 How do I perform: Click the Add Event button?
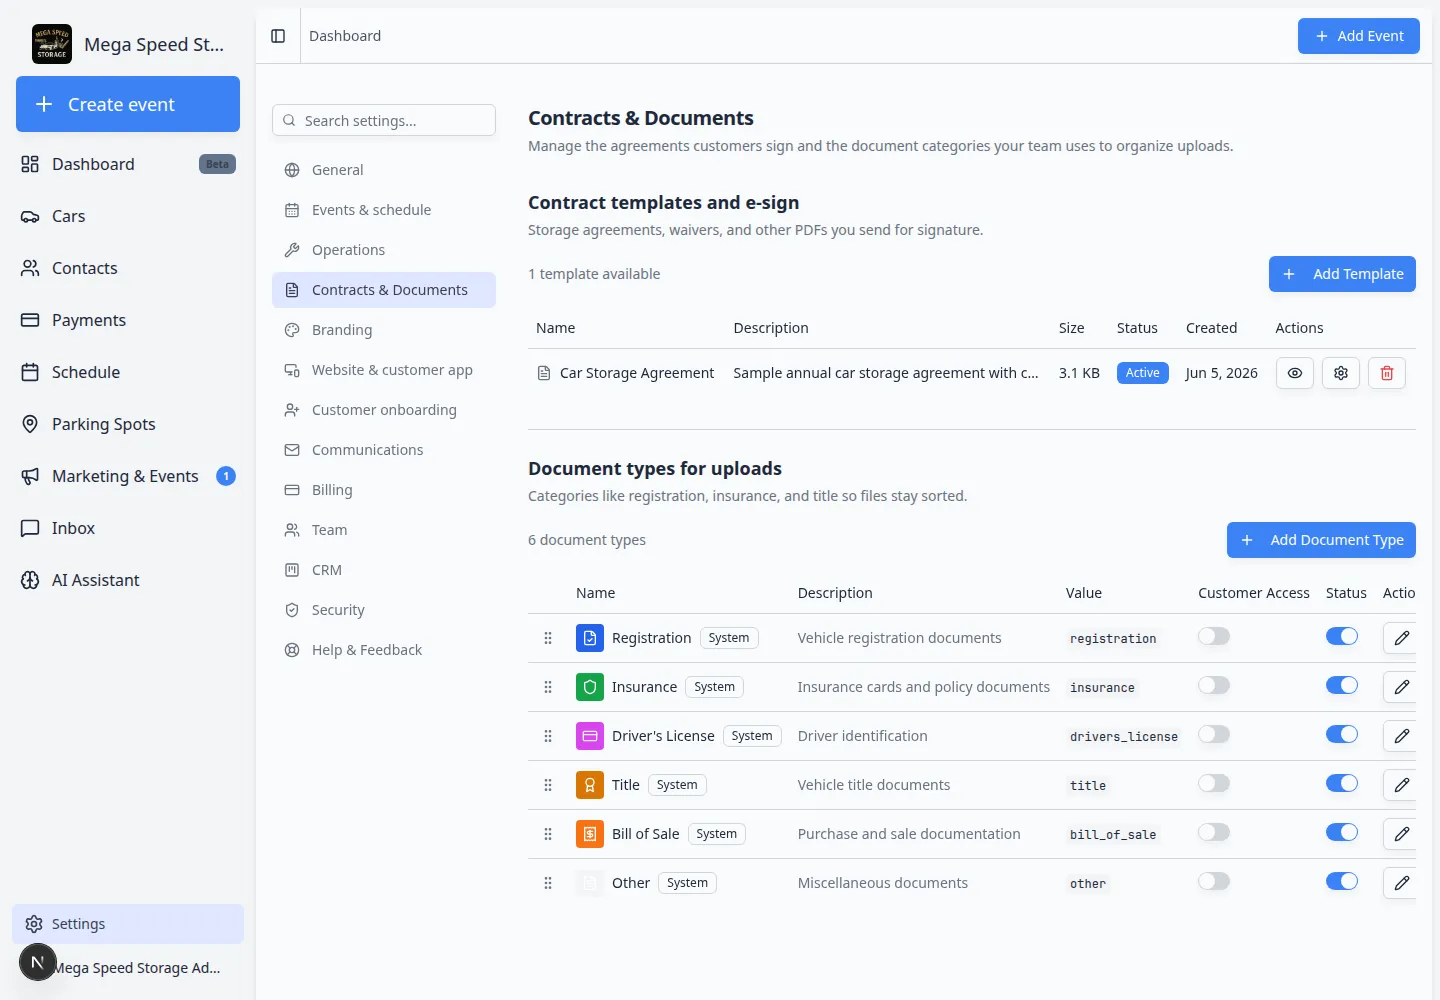click(1359, 36)
